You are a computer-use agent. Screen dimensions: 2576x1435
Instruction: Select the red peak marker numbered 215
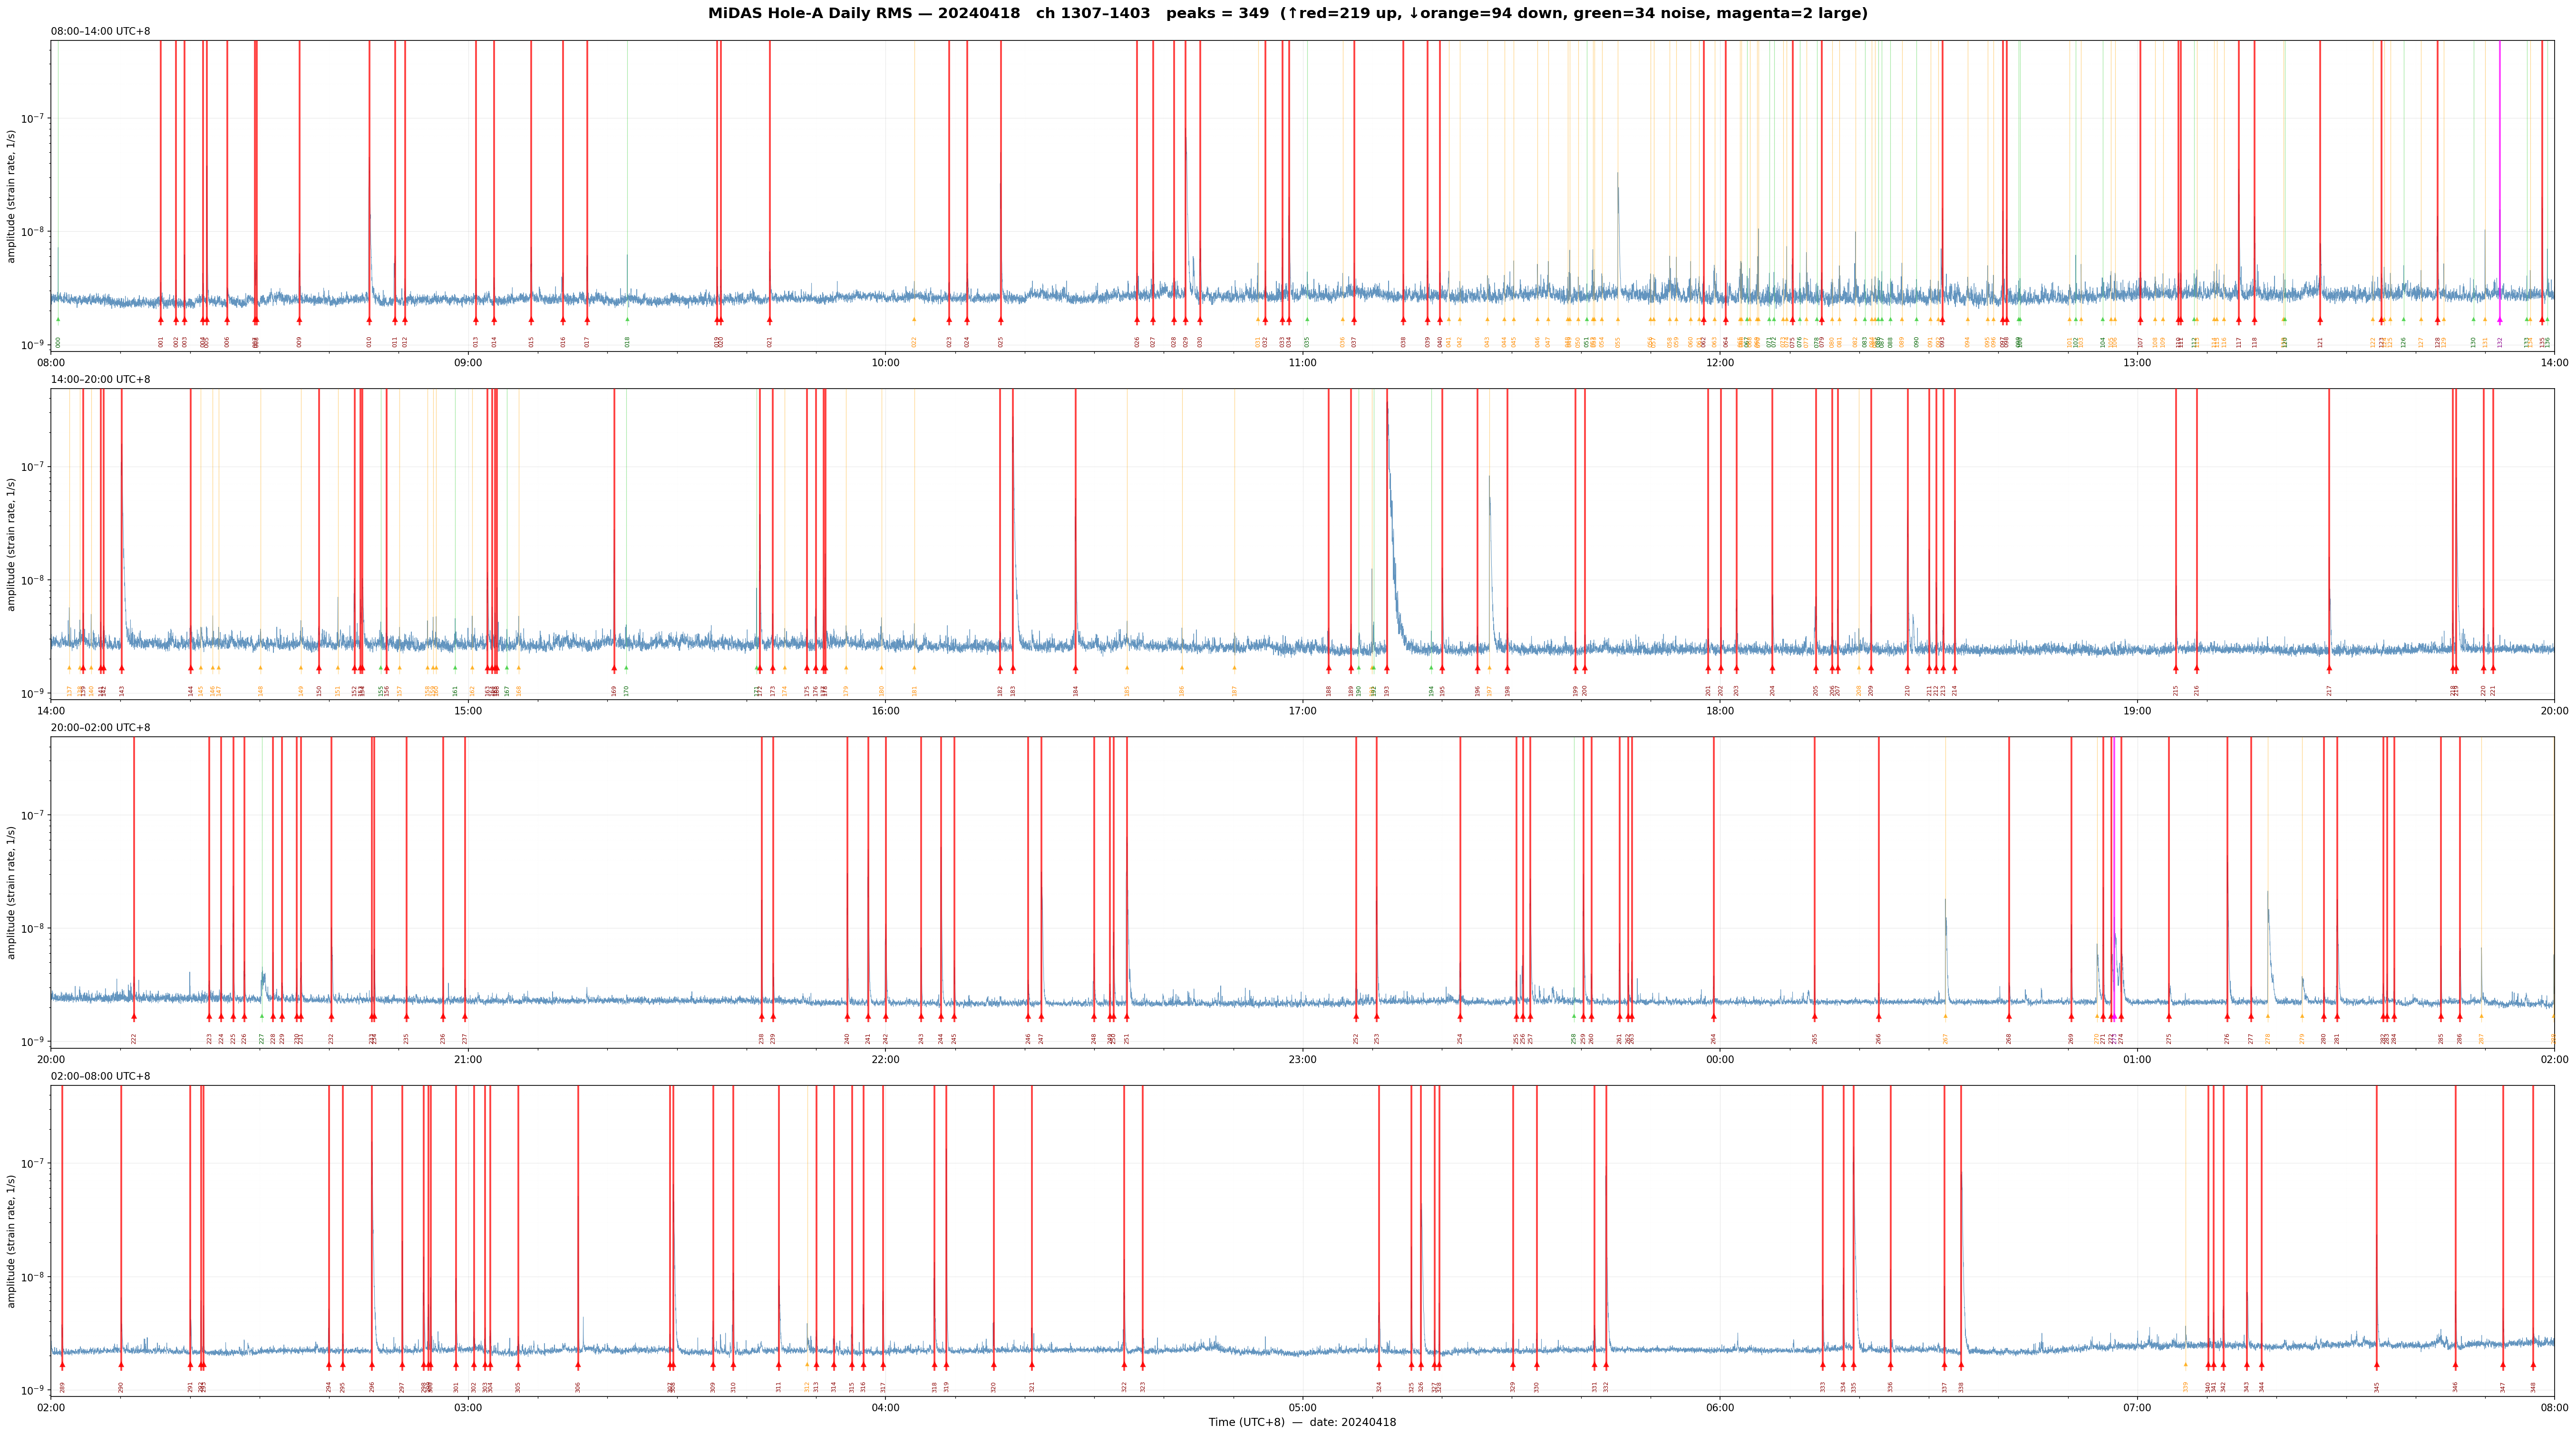pyautogui.click(x=2176, y=668)
